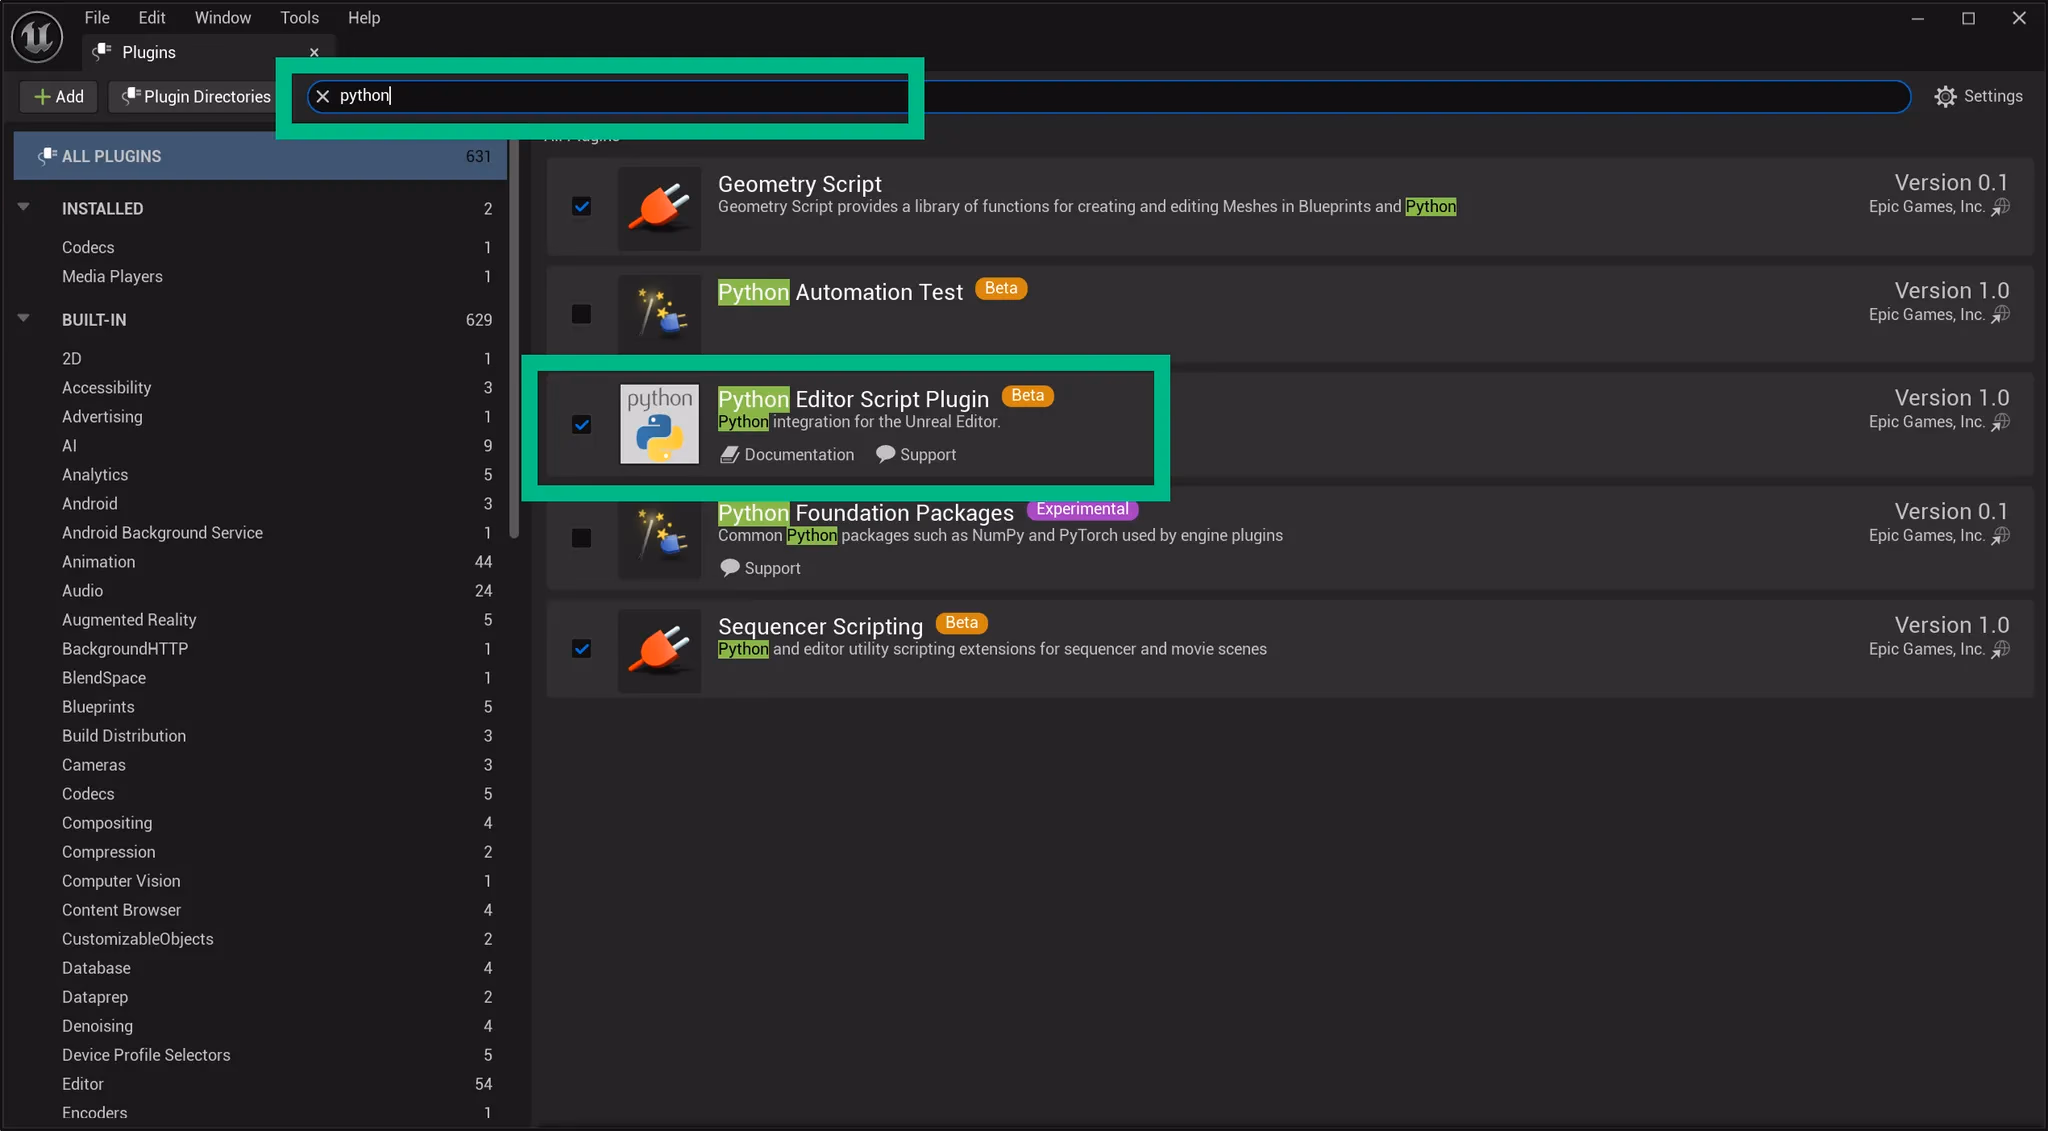Enable the Python Foundation Packages plugin
Screen dimensions: 2048x1131
[582, 538]
